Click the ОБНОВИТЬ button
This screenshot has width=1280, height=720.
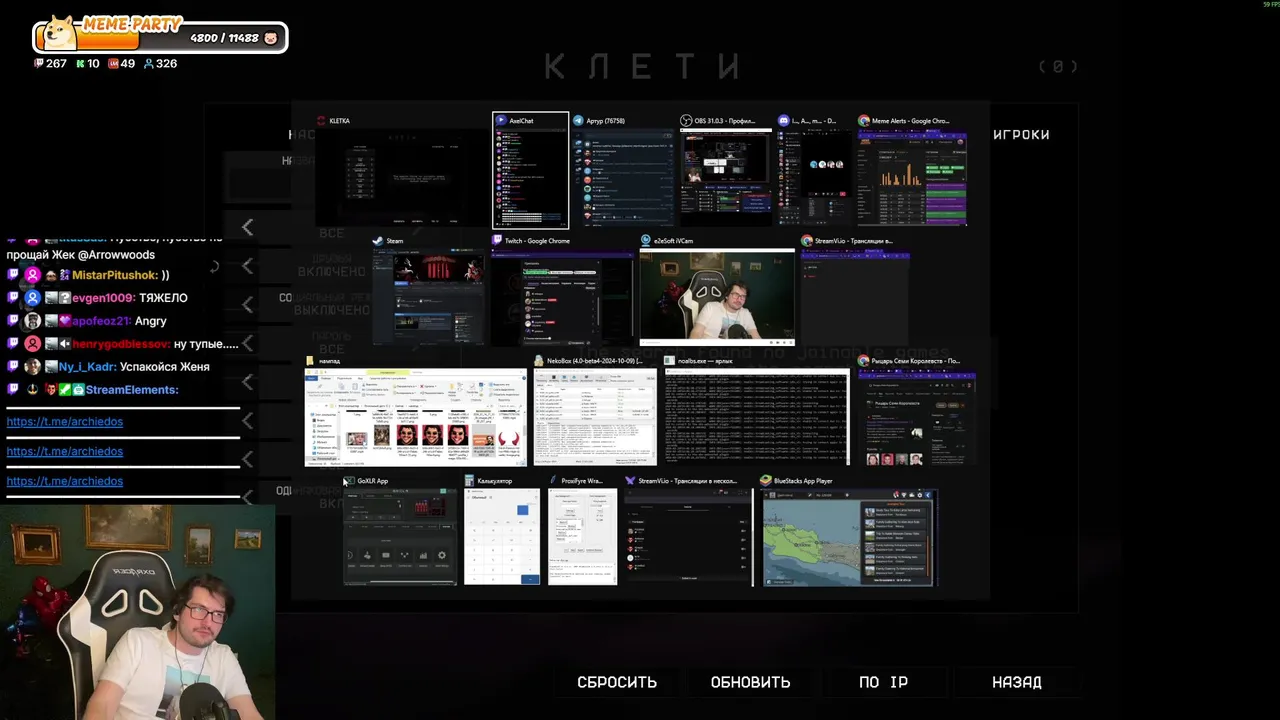click(x=750, y=682)
